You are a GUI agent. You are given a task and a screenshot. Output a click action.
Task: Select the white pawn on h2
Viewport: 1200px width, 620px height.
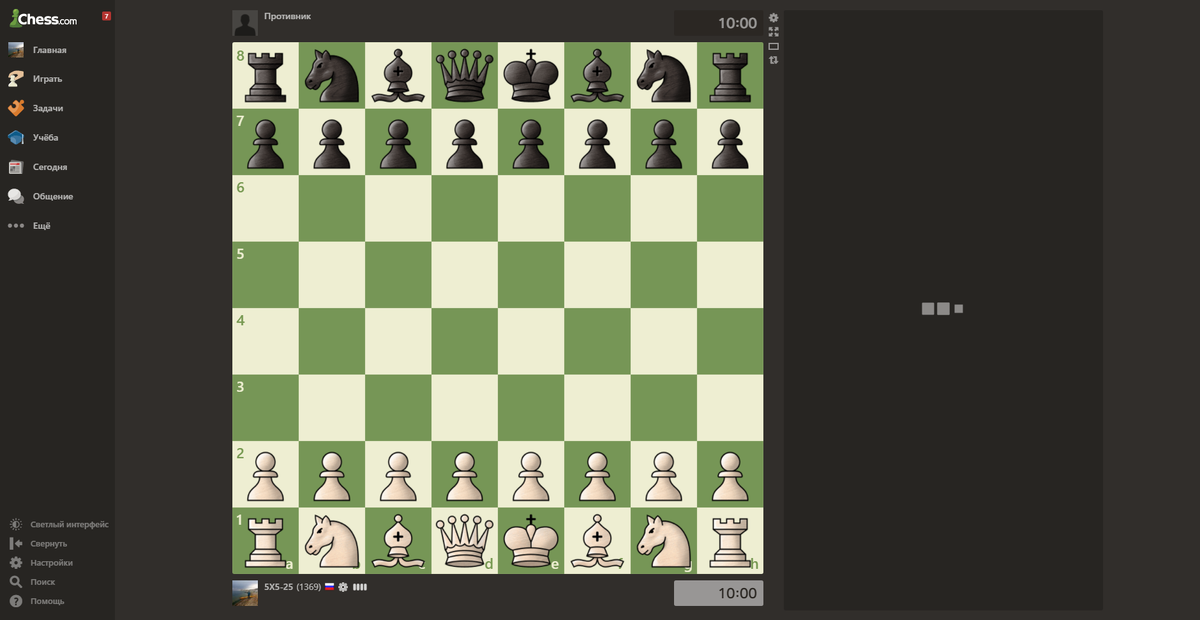(x=730, y=475)
